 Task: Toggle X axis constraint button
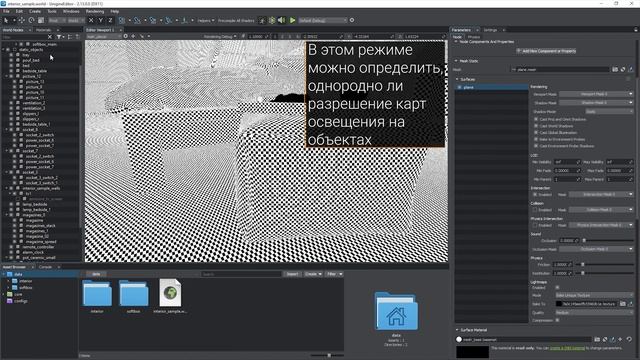coord(91,20)
